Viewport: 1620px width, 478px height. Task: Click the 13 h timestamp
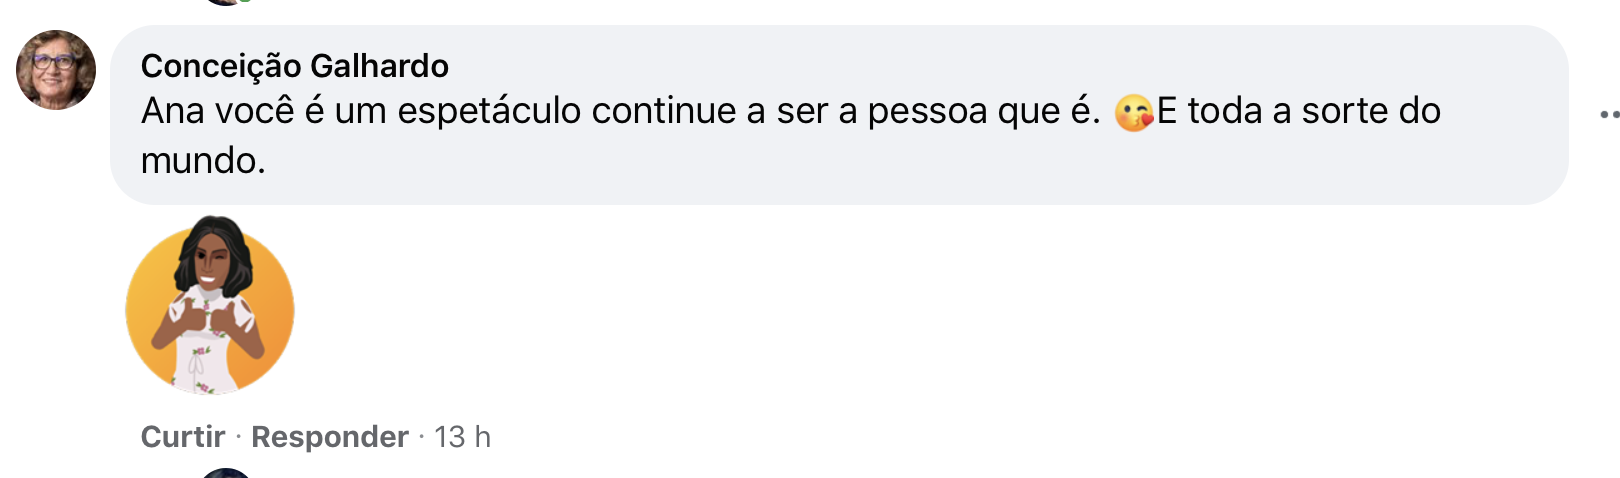click(462, 437)
